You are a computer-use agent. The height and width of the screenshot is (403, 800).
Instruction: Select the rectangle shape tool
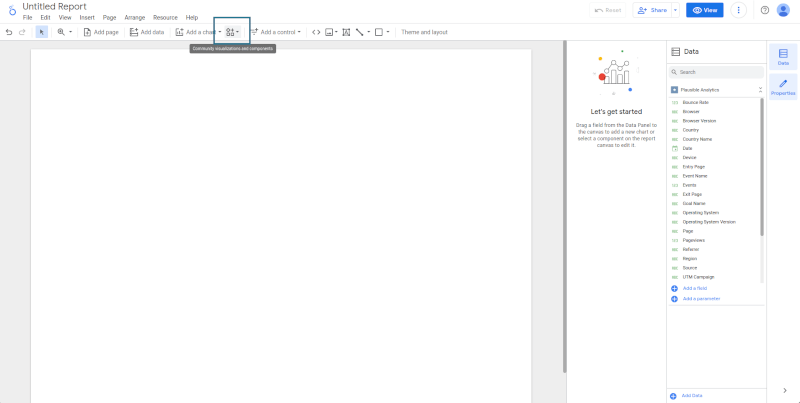(x=379, y=32)
